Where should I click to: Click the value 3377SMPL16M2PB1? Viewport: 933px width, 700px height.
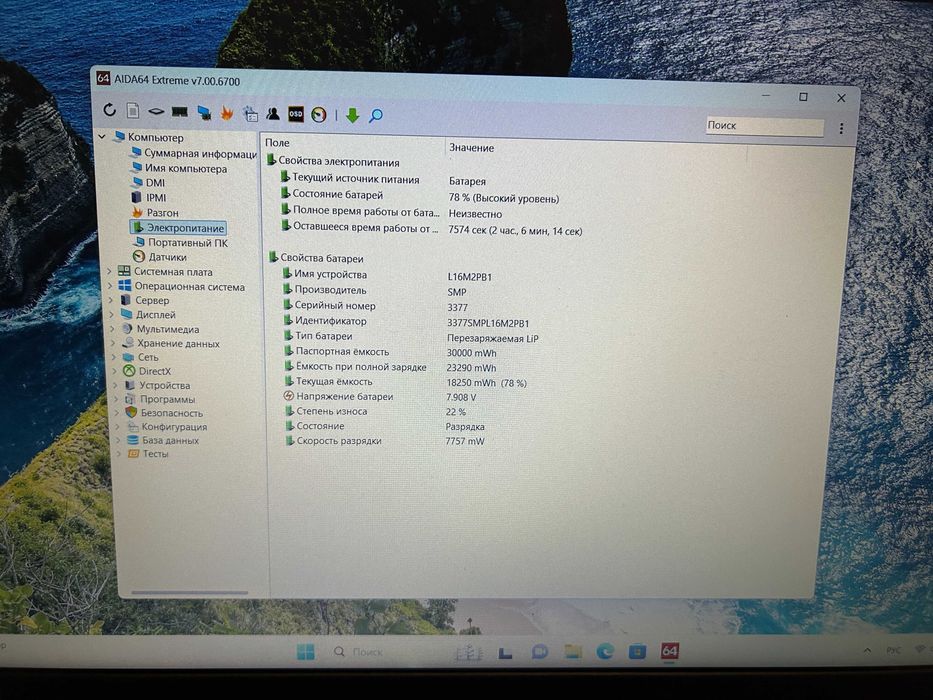coord(488,323)
